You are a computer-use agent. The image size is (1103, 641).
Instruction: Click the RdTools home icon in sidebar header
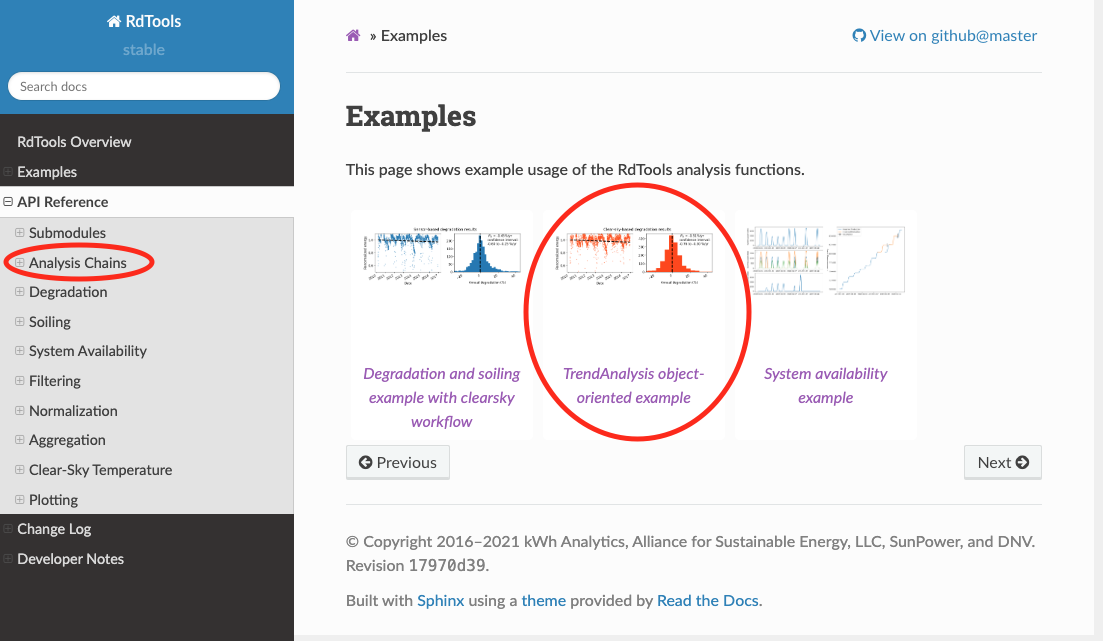pos(114,21)
